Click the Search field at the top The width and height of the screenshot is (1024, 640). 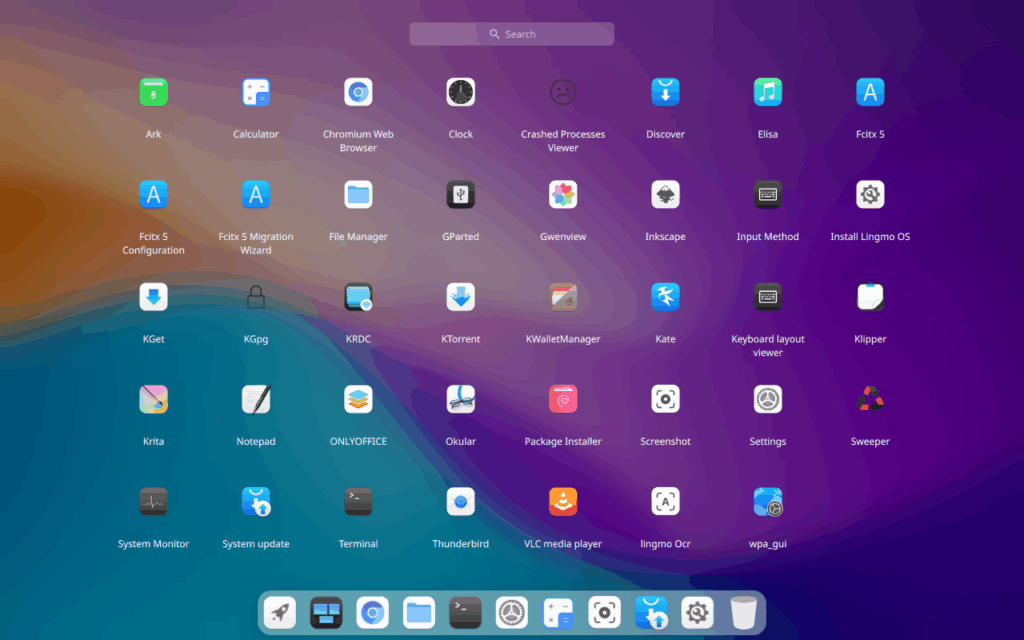click(x=512, y=34)
